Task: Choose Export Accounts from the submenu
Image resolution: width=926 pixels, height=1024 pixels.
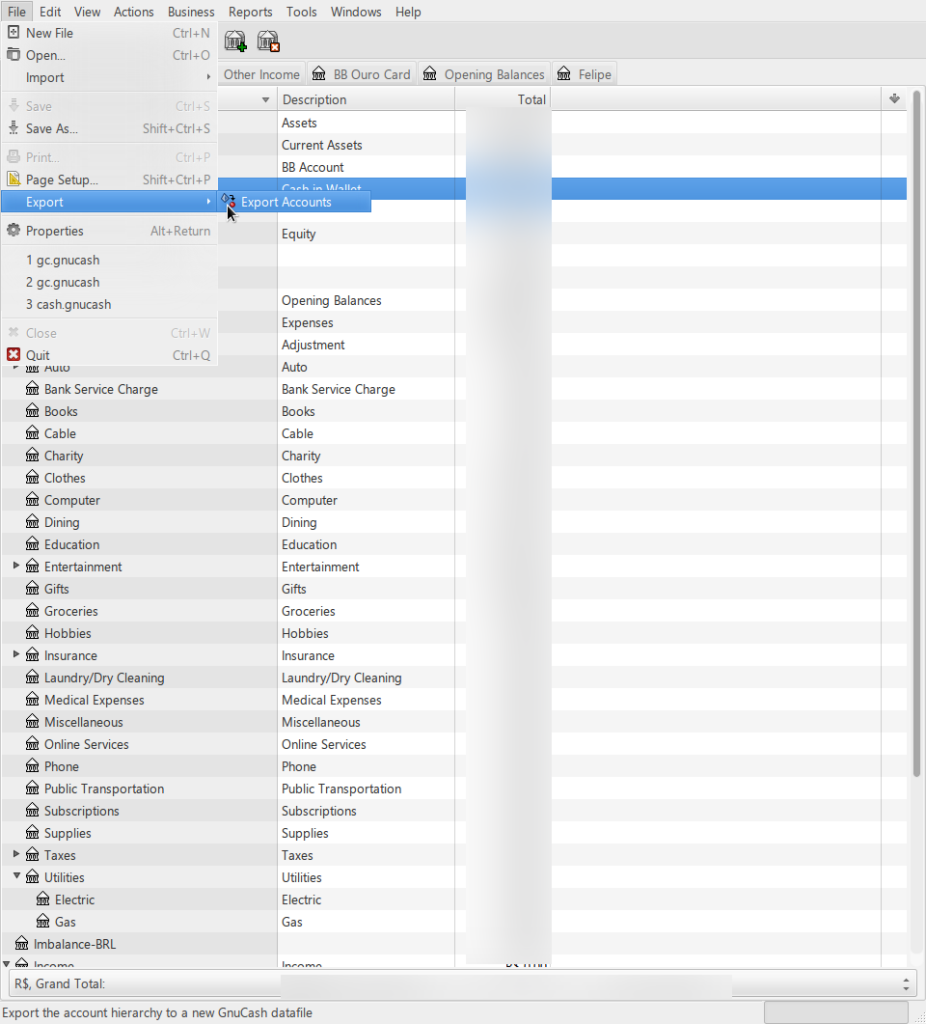Action: tap(295, 202)
